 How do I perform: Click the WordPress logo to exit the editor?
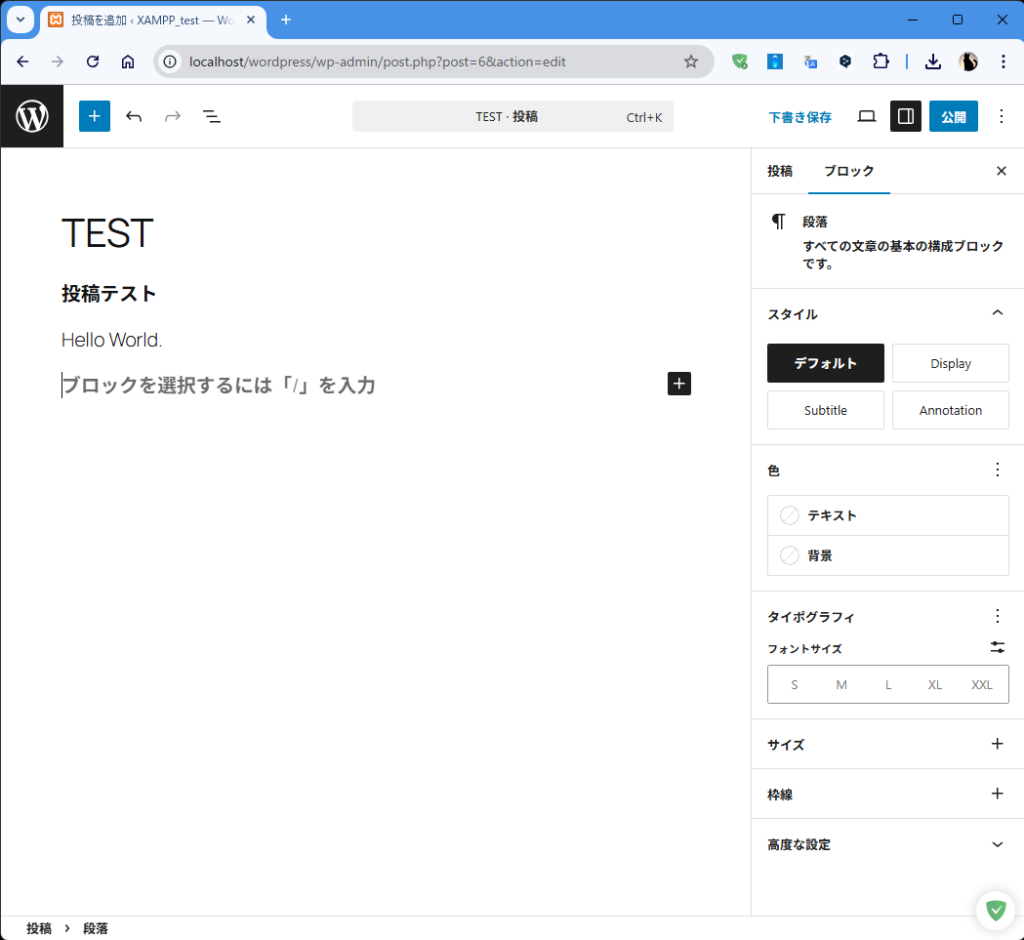[32, 116]
